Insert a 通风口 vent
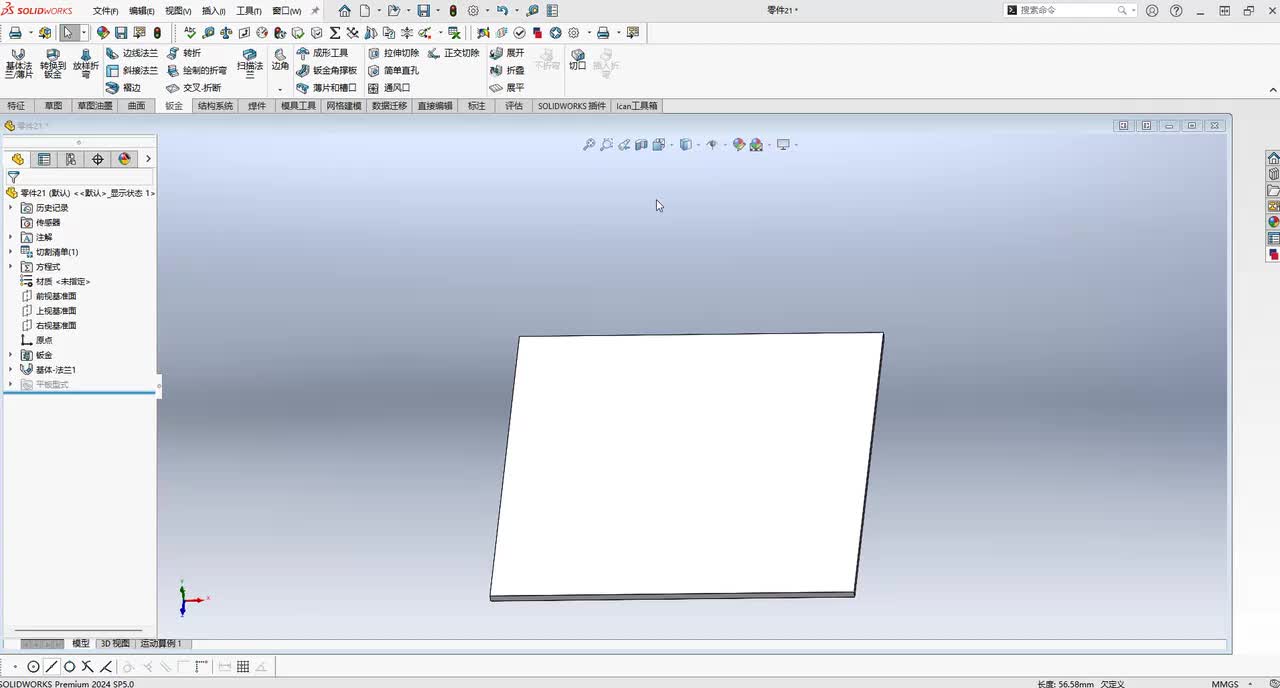Screen dimensions: 1280x688 389,88
